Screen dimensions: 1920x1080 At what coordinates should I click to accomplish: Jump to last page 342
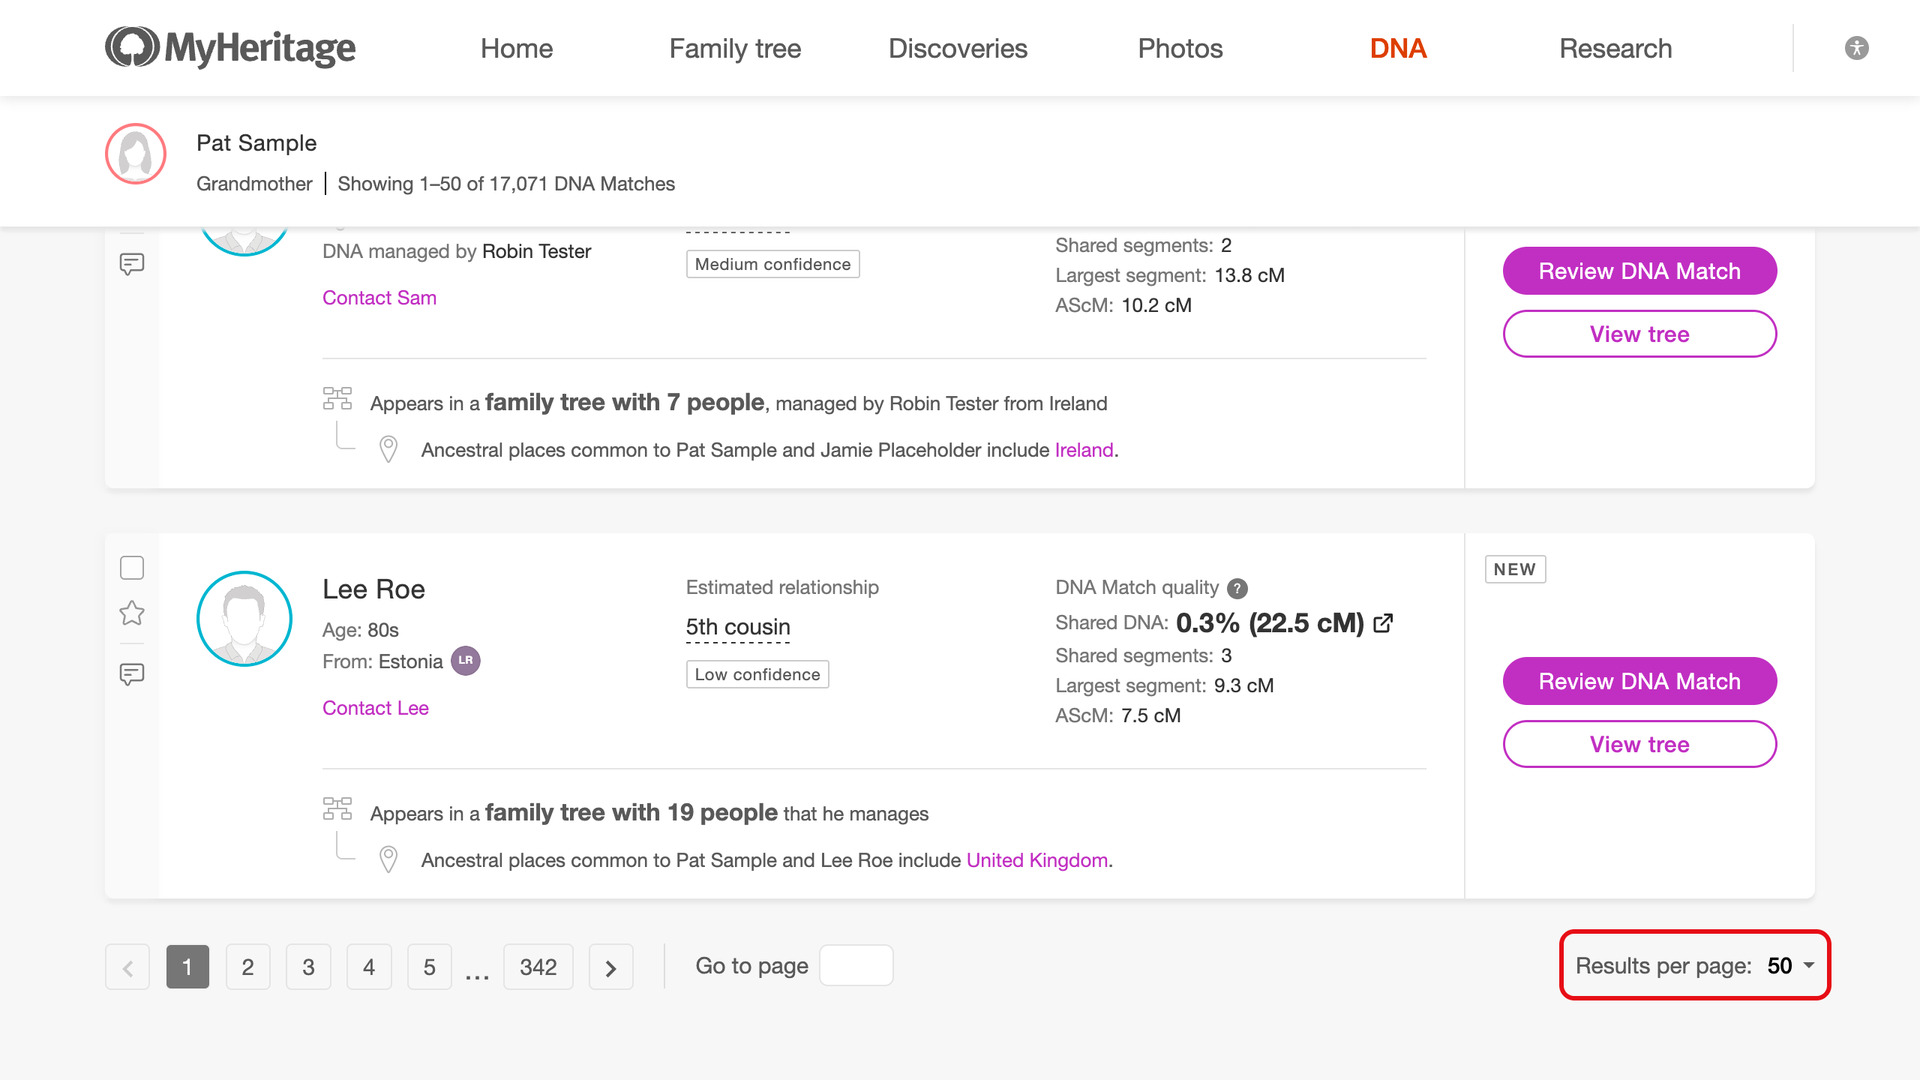538,967
